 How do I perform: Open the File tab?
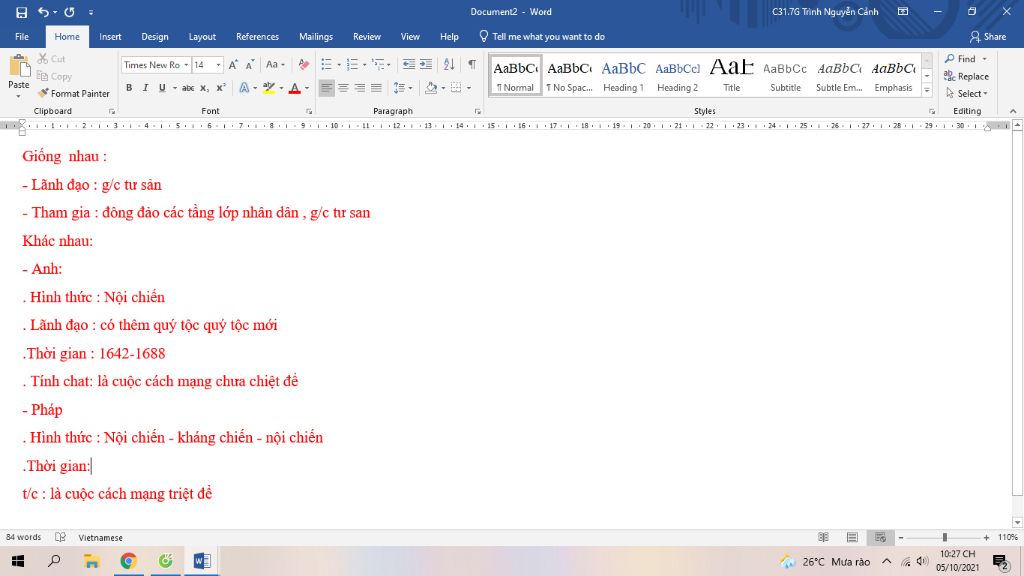click(x=22, y=37)
